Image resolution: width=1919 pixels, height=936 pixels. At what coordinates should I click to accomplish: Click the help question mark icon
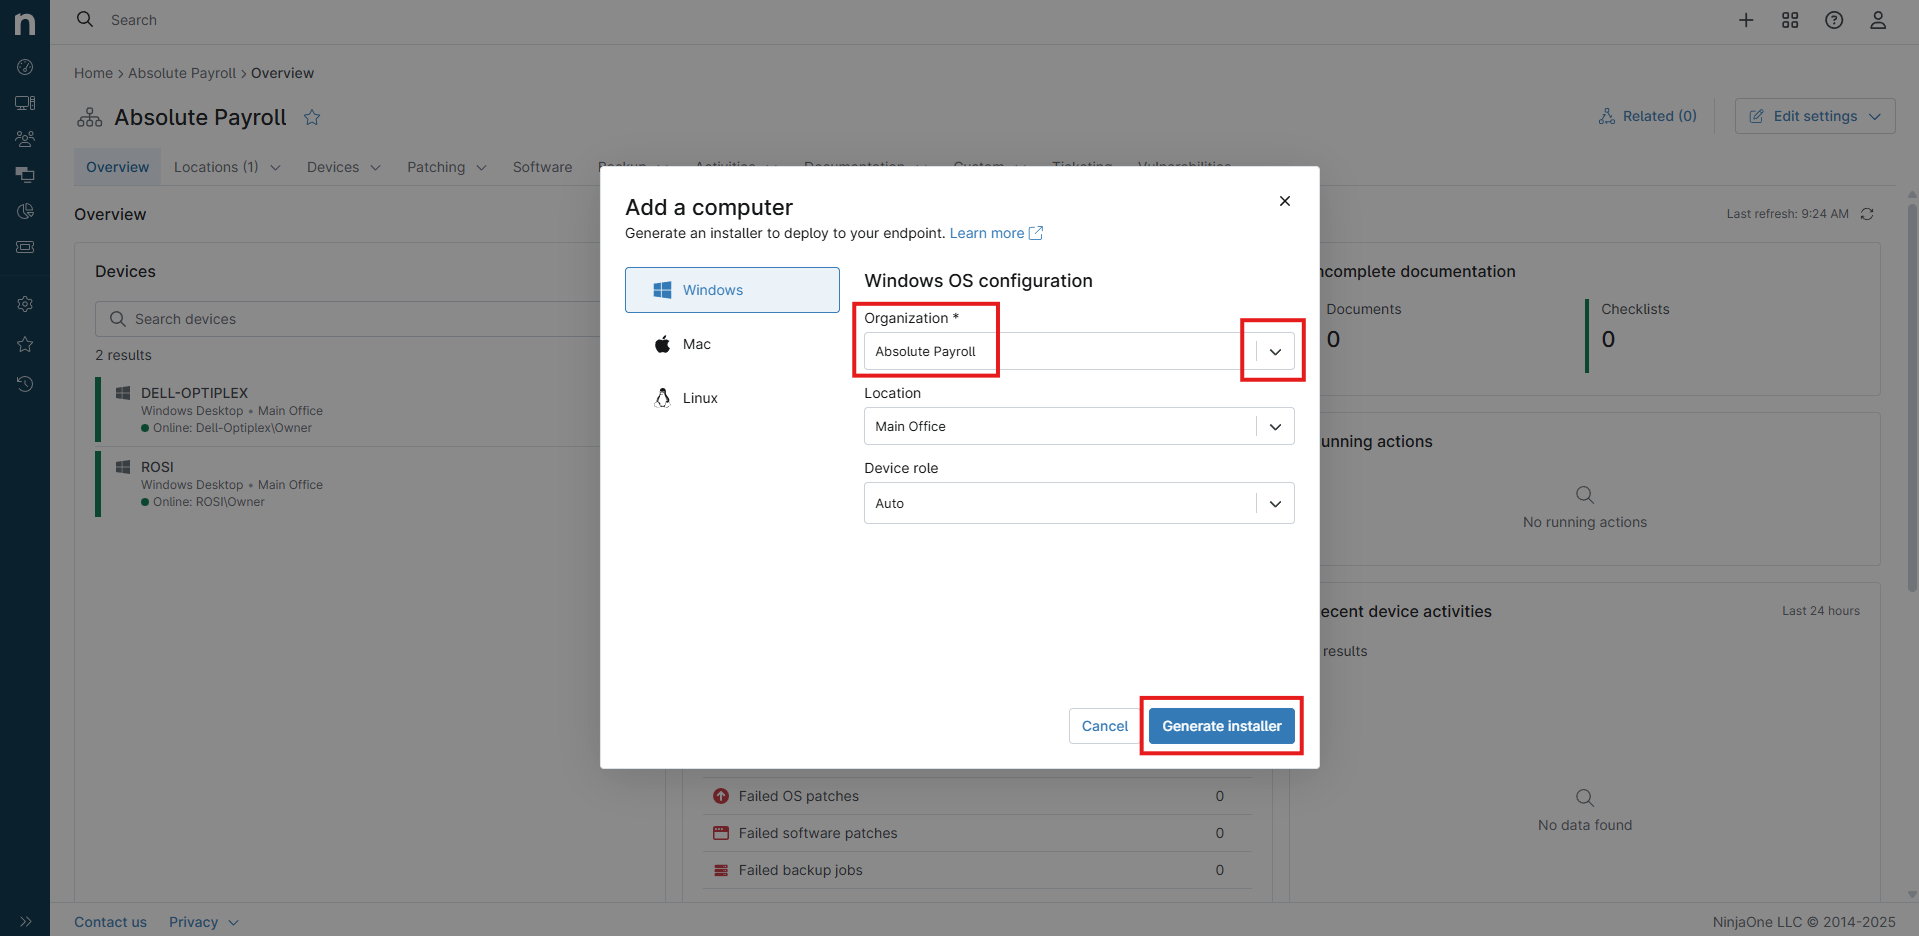click(x=1834, y=20)
